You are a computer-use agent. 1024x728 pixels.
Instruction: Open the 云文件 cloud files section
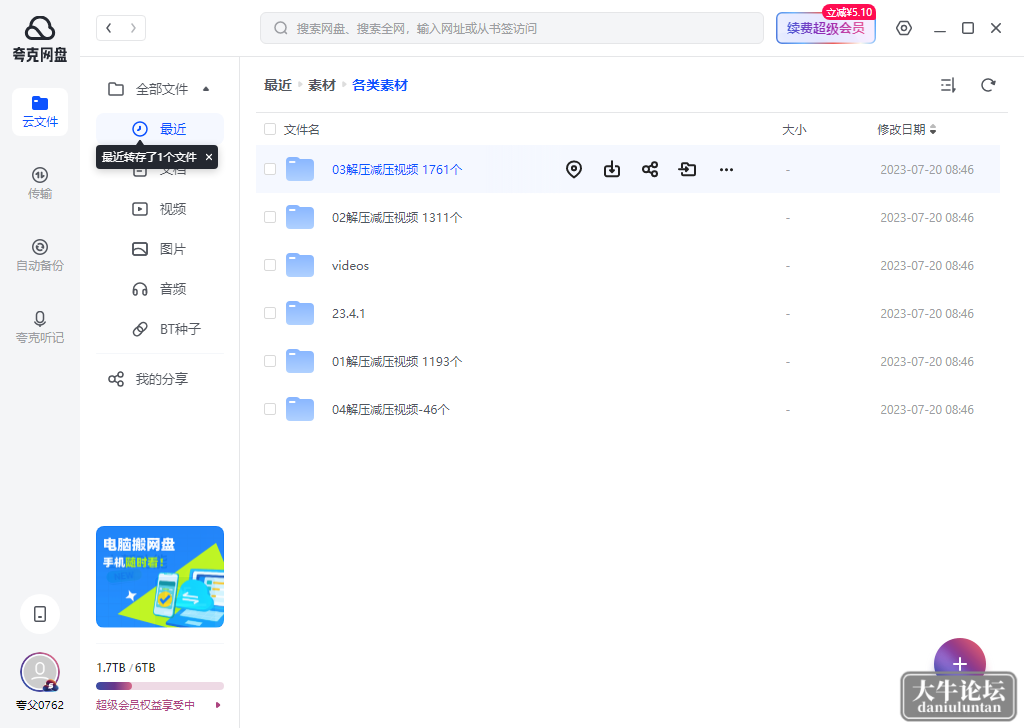pos(40,112)
